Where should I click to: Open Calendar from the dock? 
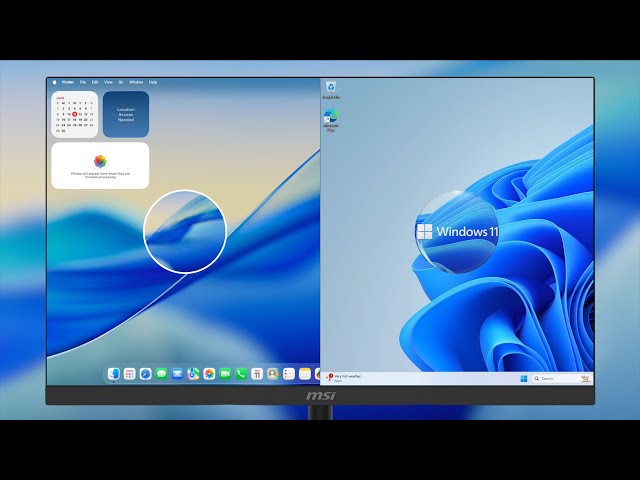257,373
